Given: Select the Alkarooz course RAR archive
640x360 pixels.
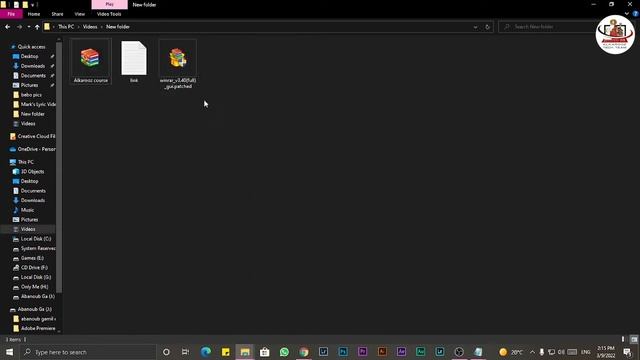Looking at the screenshot, I should 91,61.
